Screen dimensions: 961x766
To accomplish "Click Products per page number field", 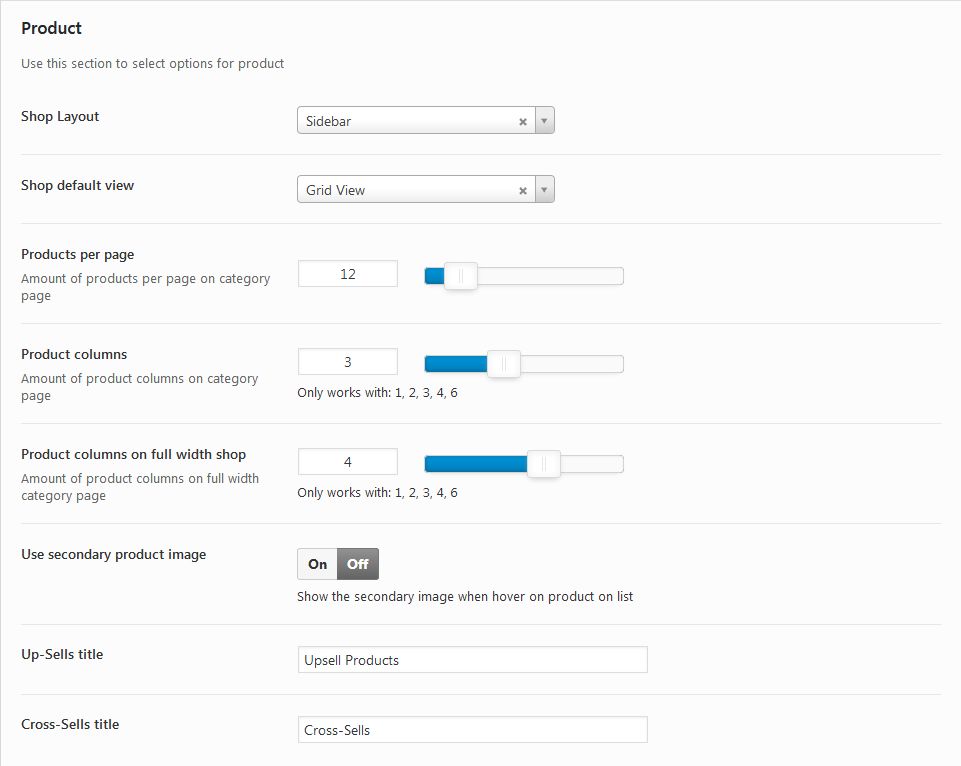I will 348,274.
